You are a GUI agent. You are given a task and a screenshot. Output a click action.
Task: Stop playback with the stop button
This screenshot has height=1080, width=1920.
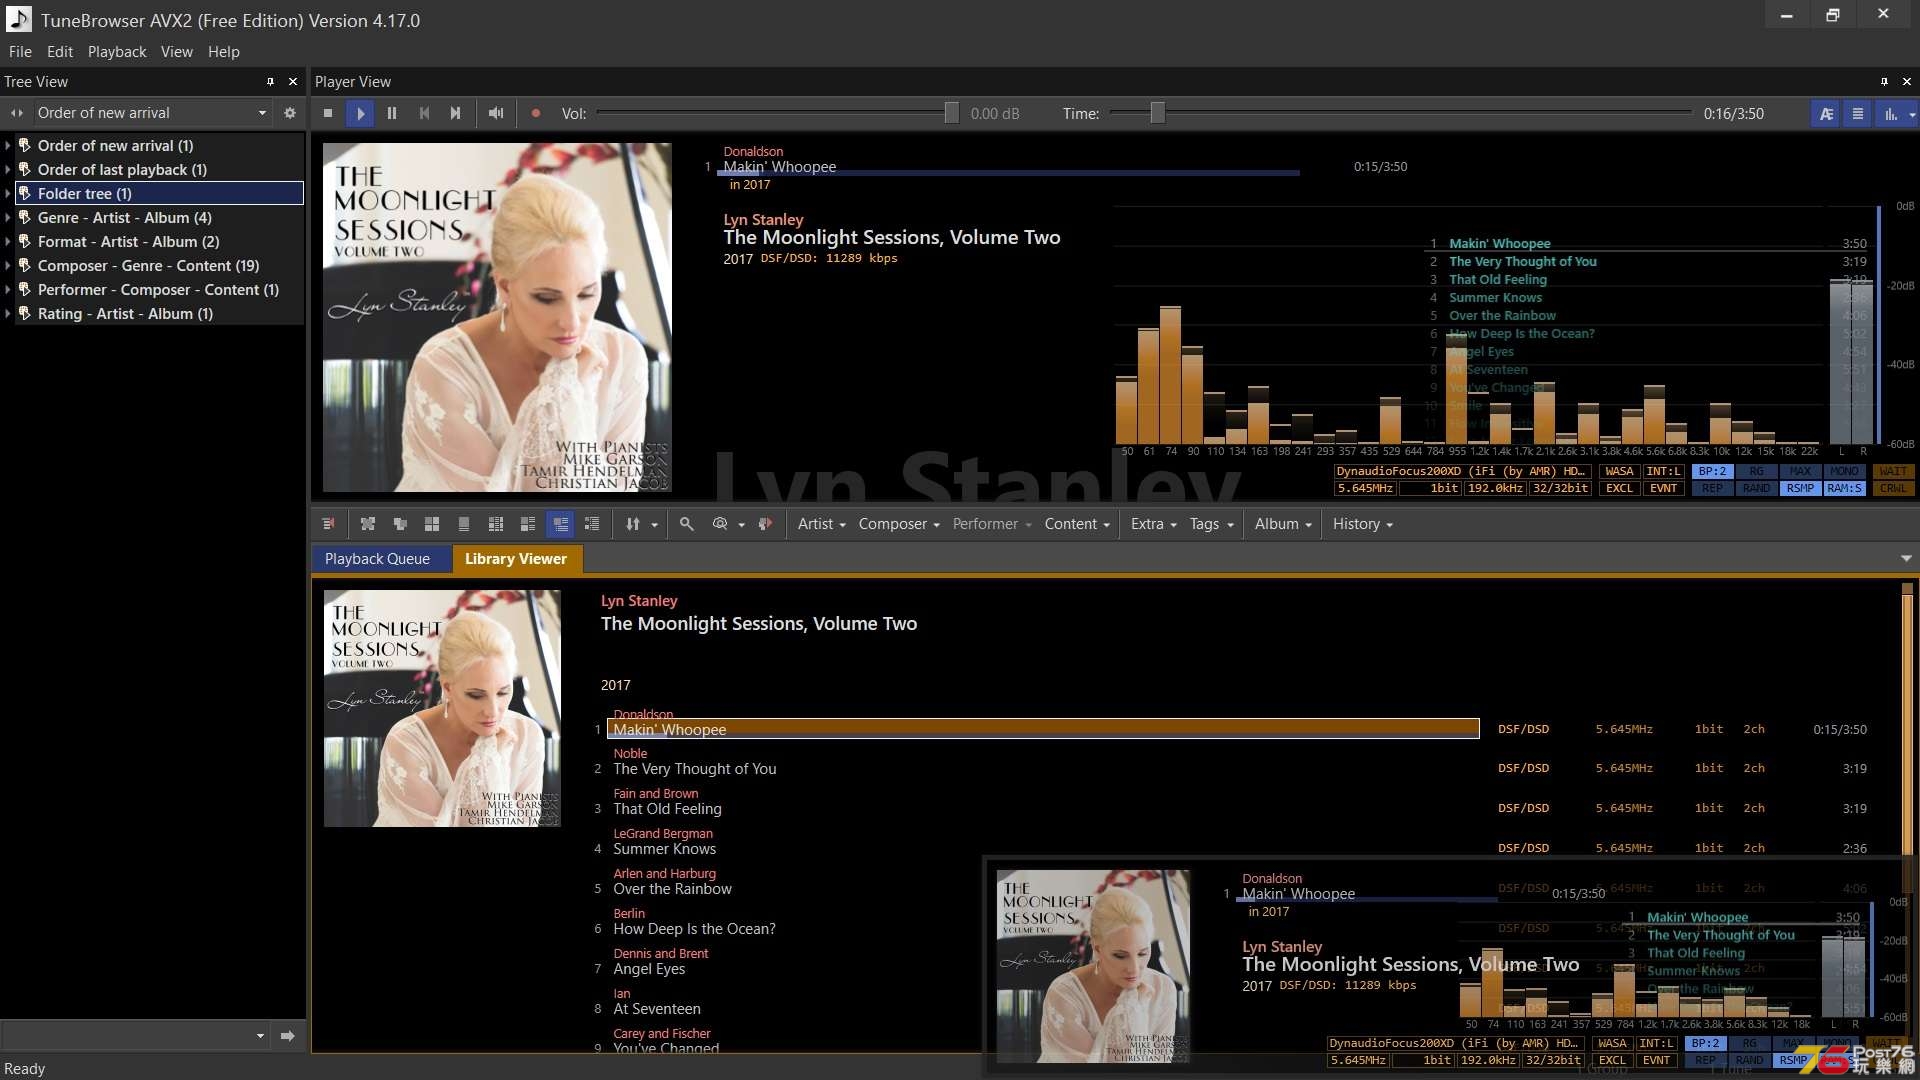328,114
